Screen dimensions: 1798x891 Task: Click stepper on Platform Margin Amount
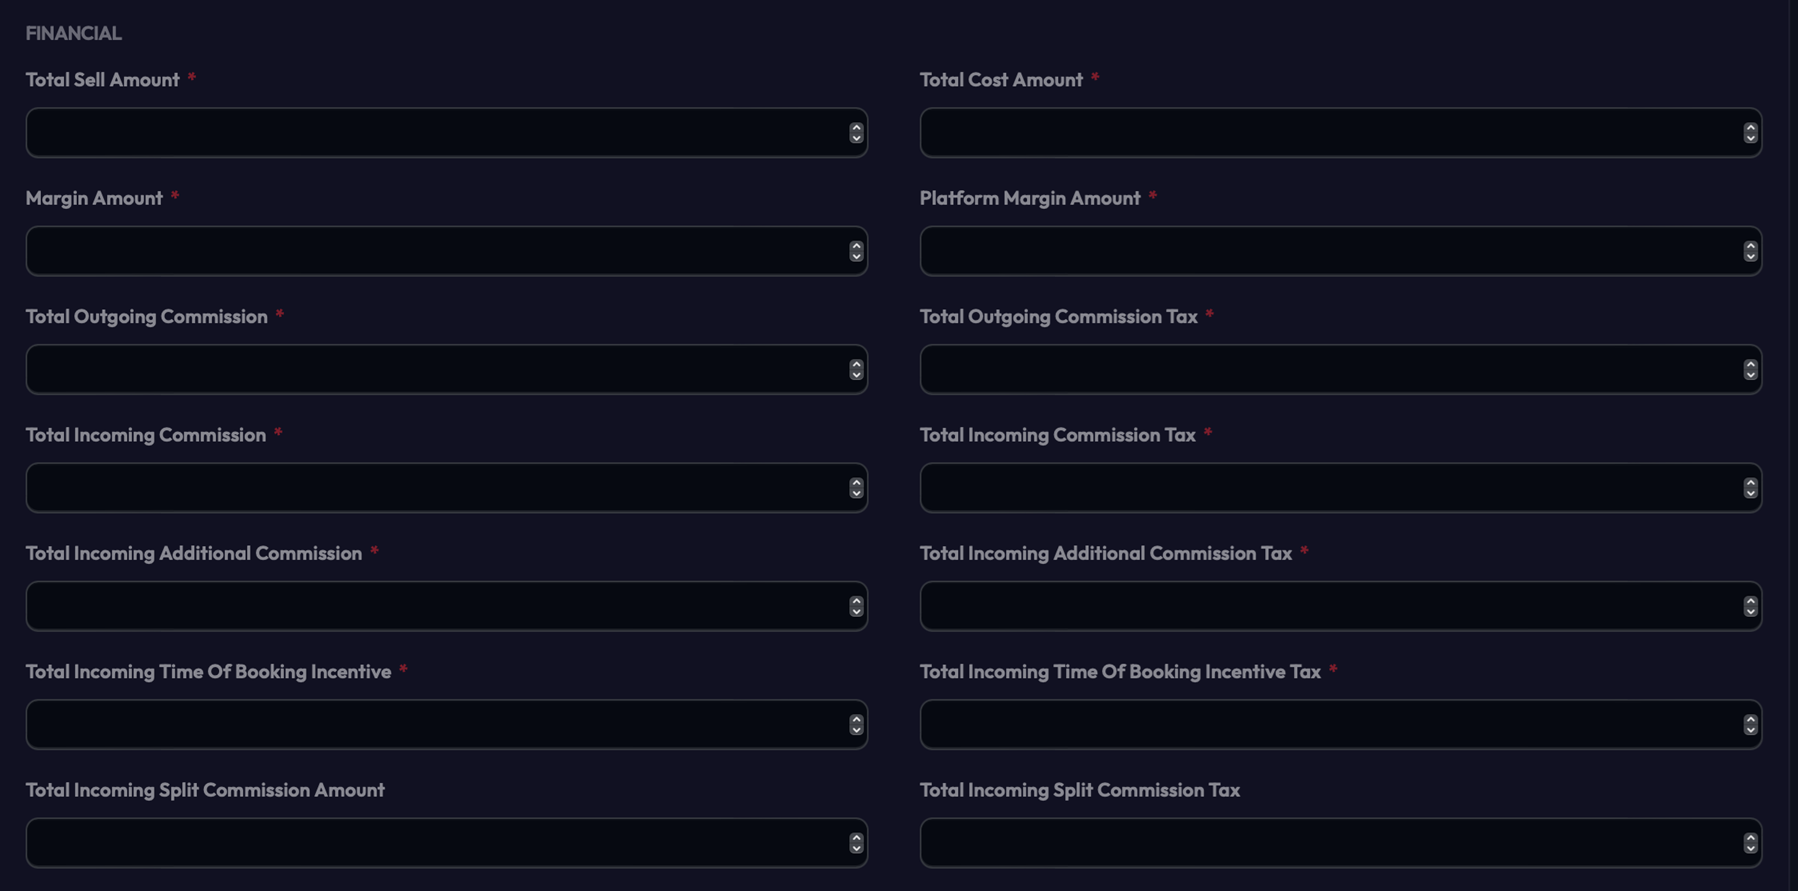tap(1750, 251)
